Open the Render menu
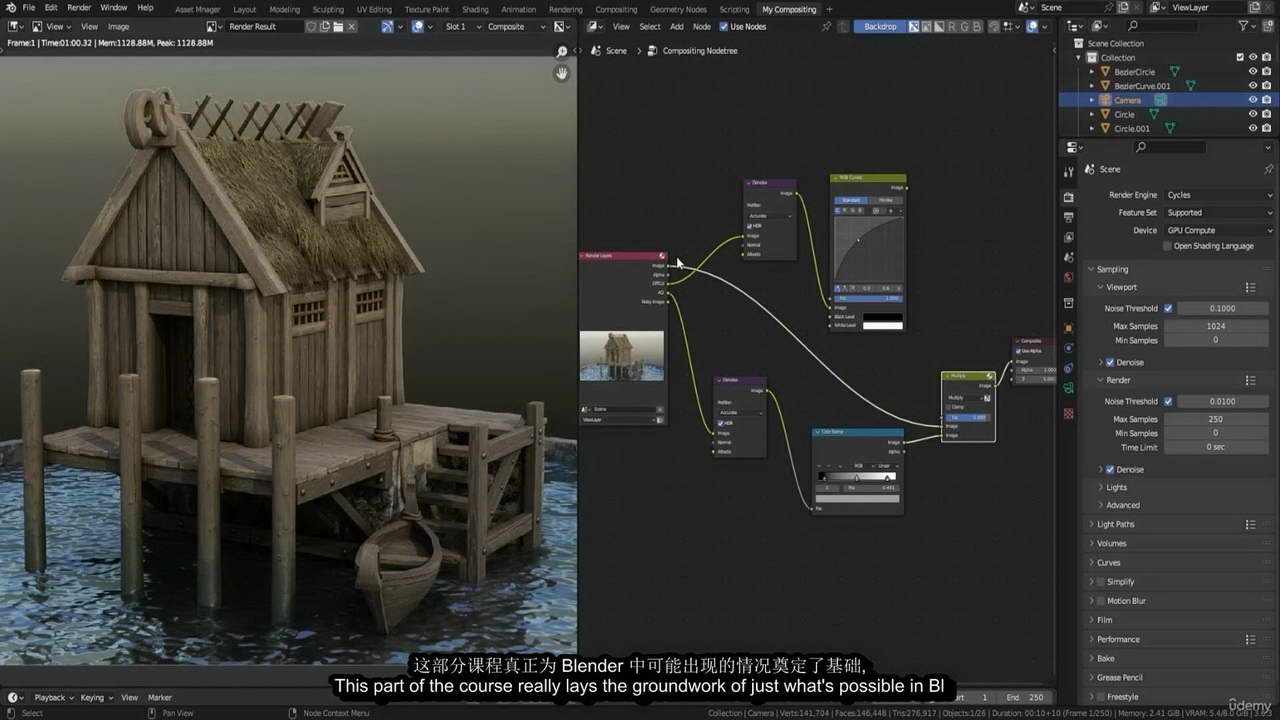Image resolution: width=1280 pixels, height=720 pixels. [79, 8]
